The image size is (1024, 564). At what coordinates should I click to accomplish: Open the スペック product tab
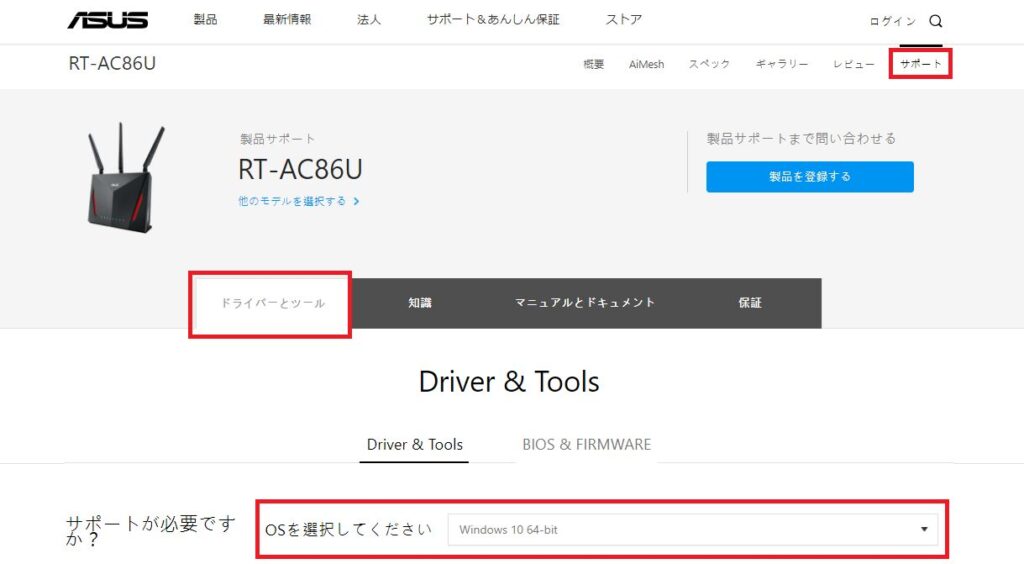click(709, 64)
